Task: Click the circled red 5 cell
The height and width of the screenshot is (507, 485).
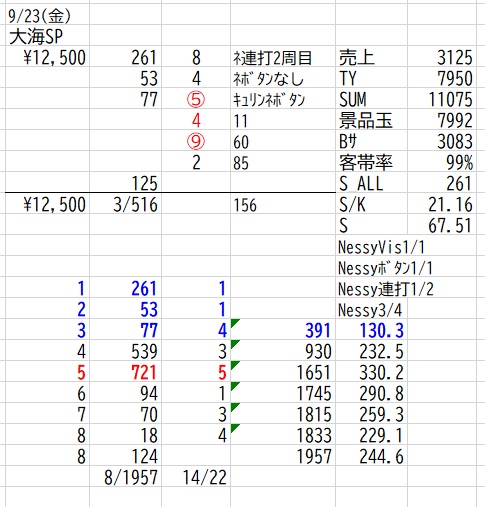Action: 196,100
